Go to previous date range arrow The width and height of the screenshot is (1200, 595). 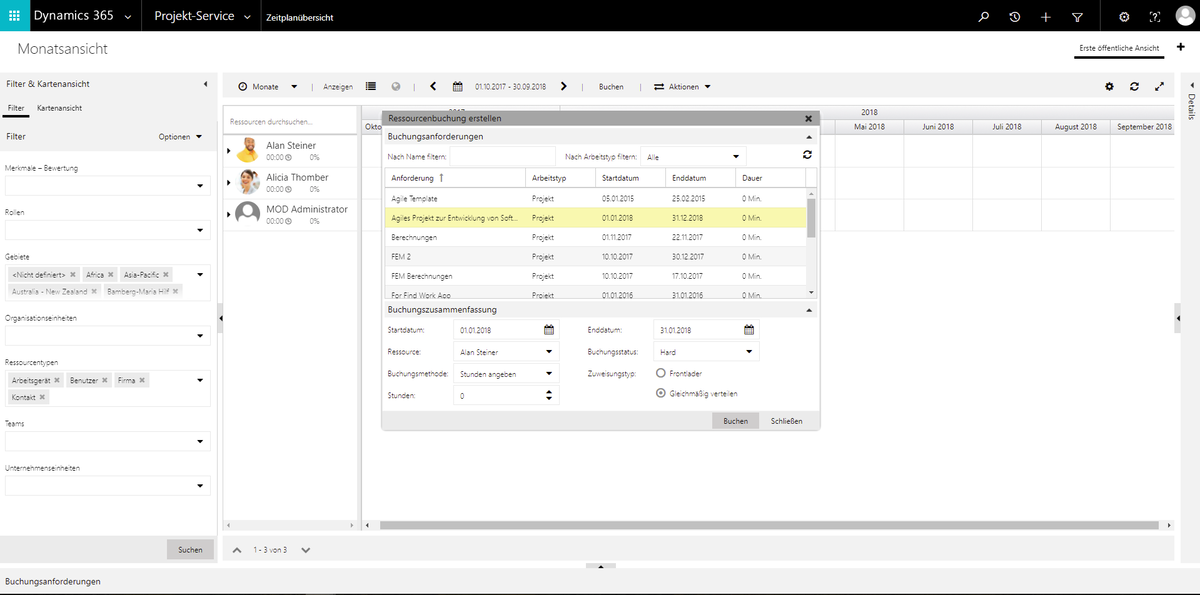433,87
